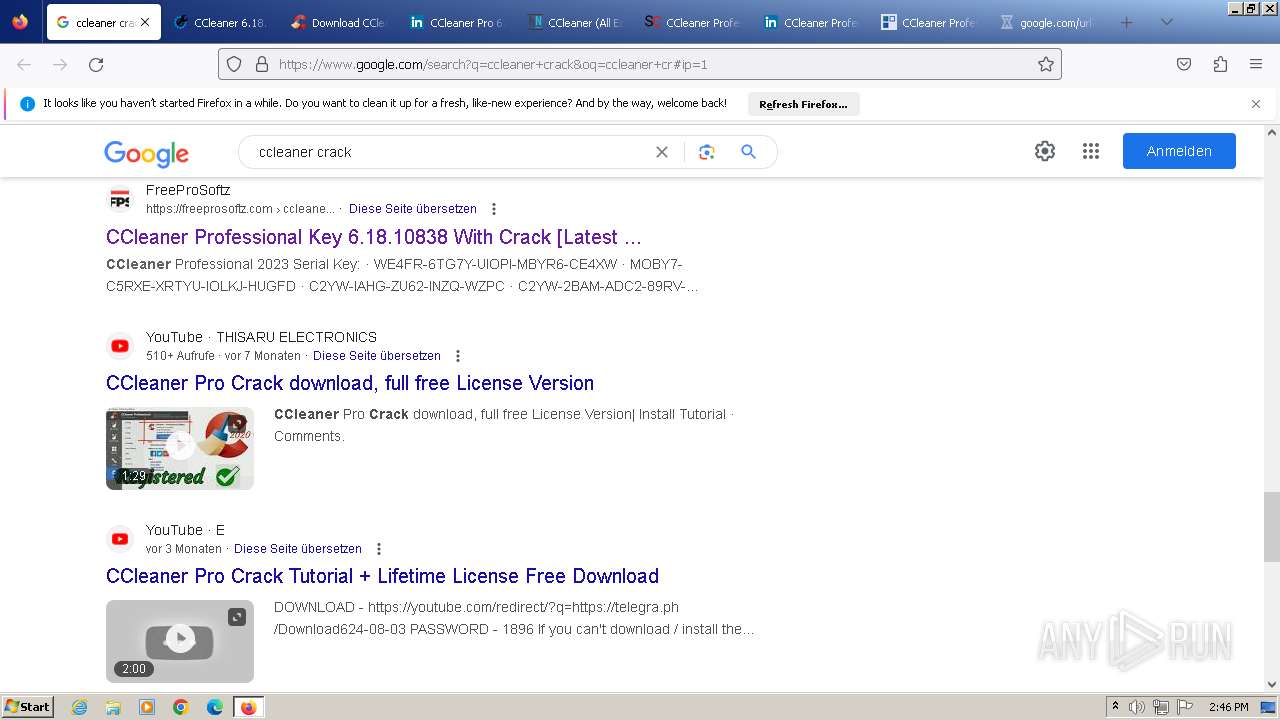This screenshot has height=720, width=1280.
Task: Open the tracking protection shield icon
Action: click(234, 64)
